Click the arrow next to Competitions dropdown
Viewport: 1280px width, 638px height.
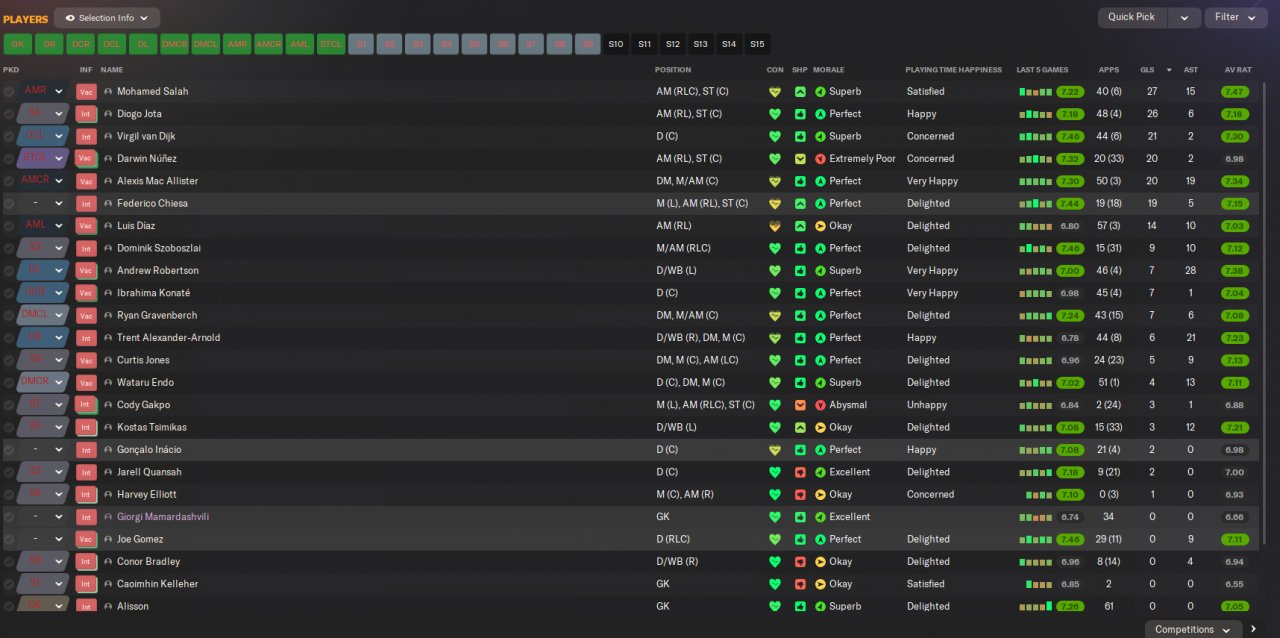(x=1254, y=629)
